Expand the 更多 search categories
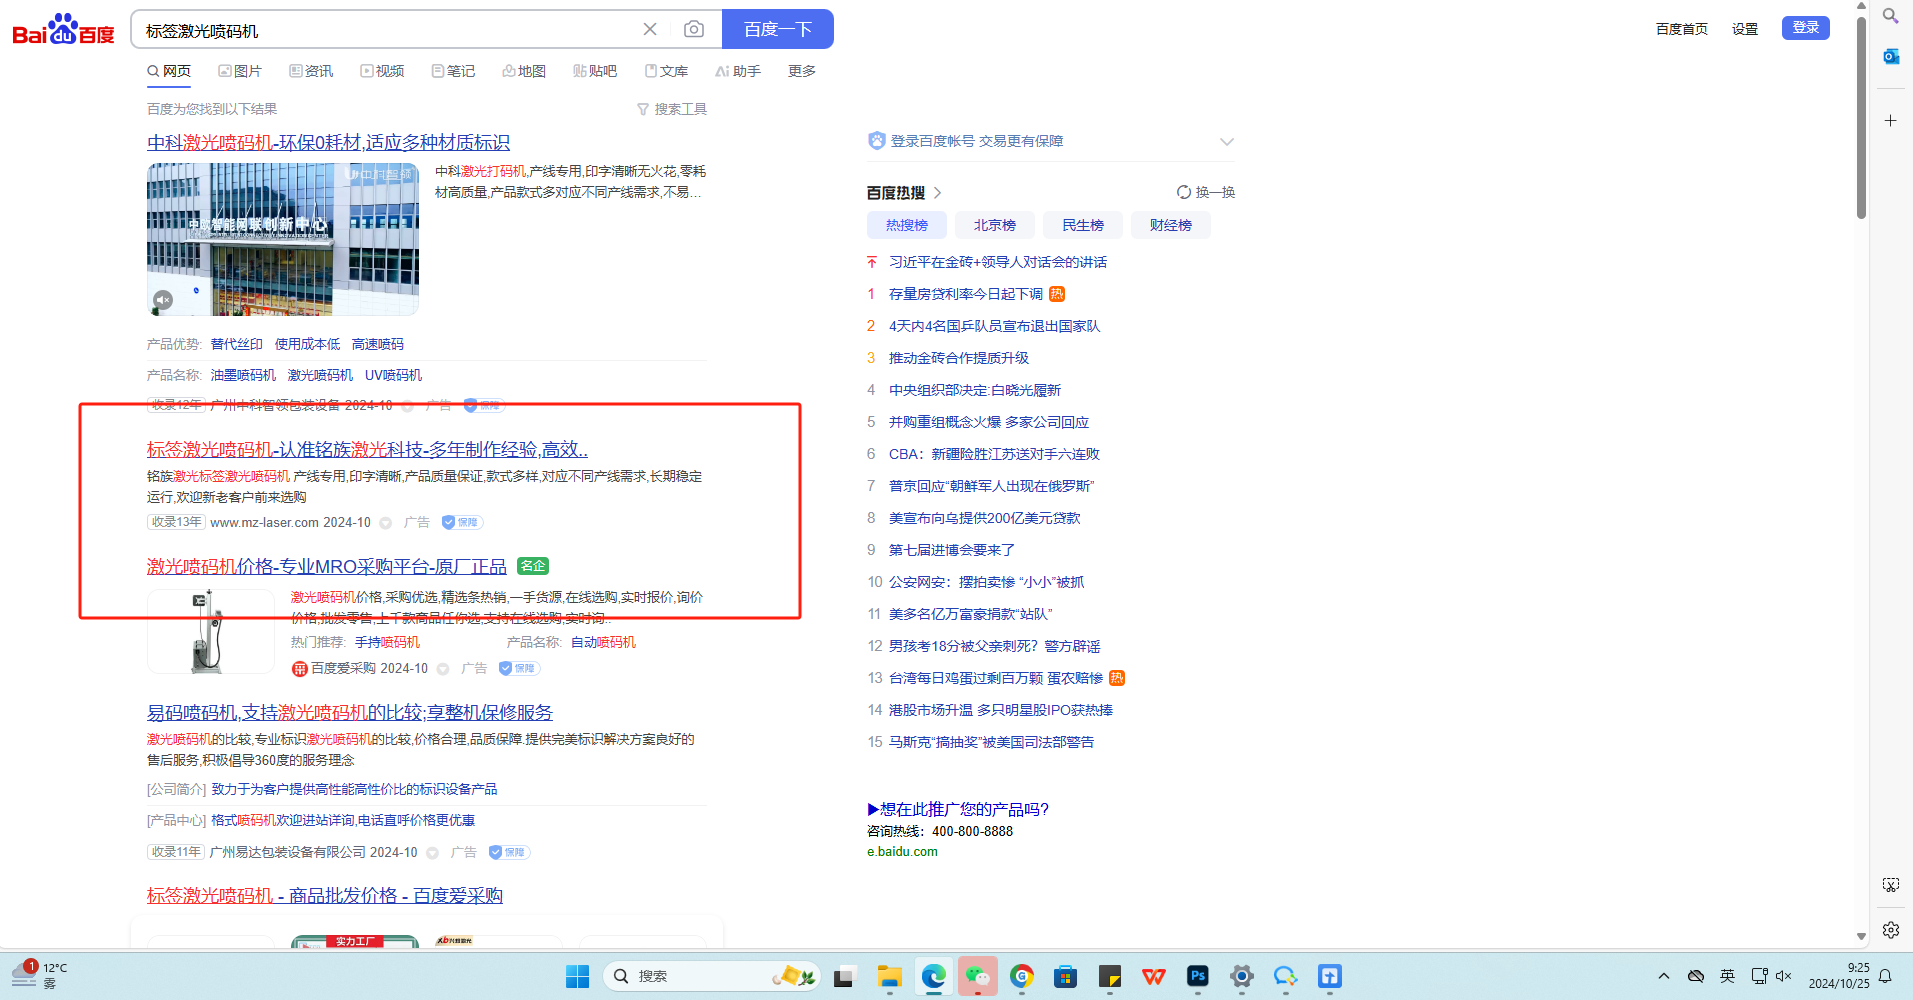1913x1000 pixels. click(801, 71)
